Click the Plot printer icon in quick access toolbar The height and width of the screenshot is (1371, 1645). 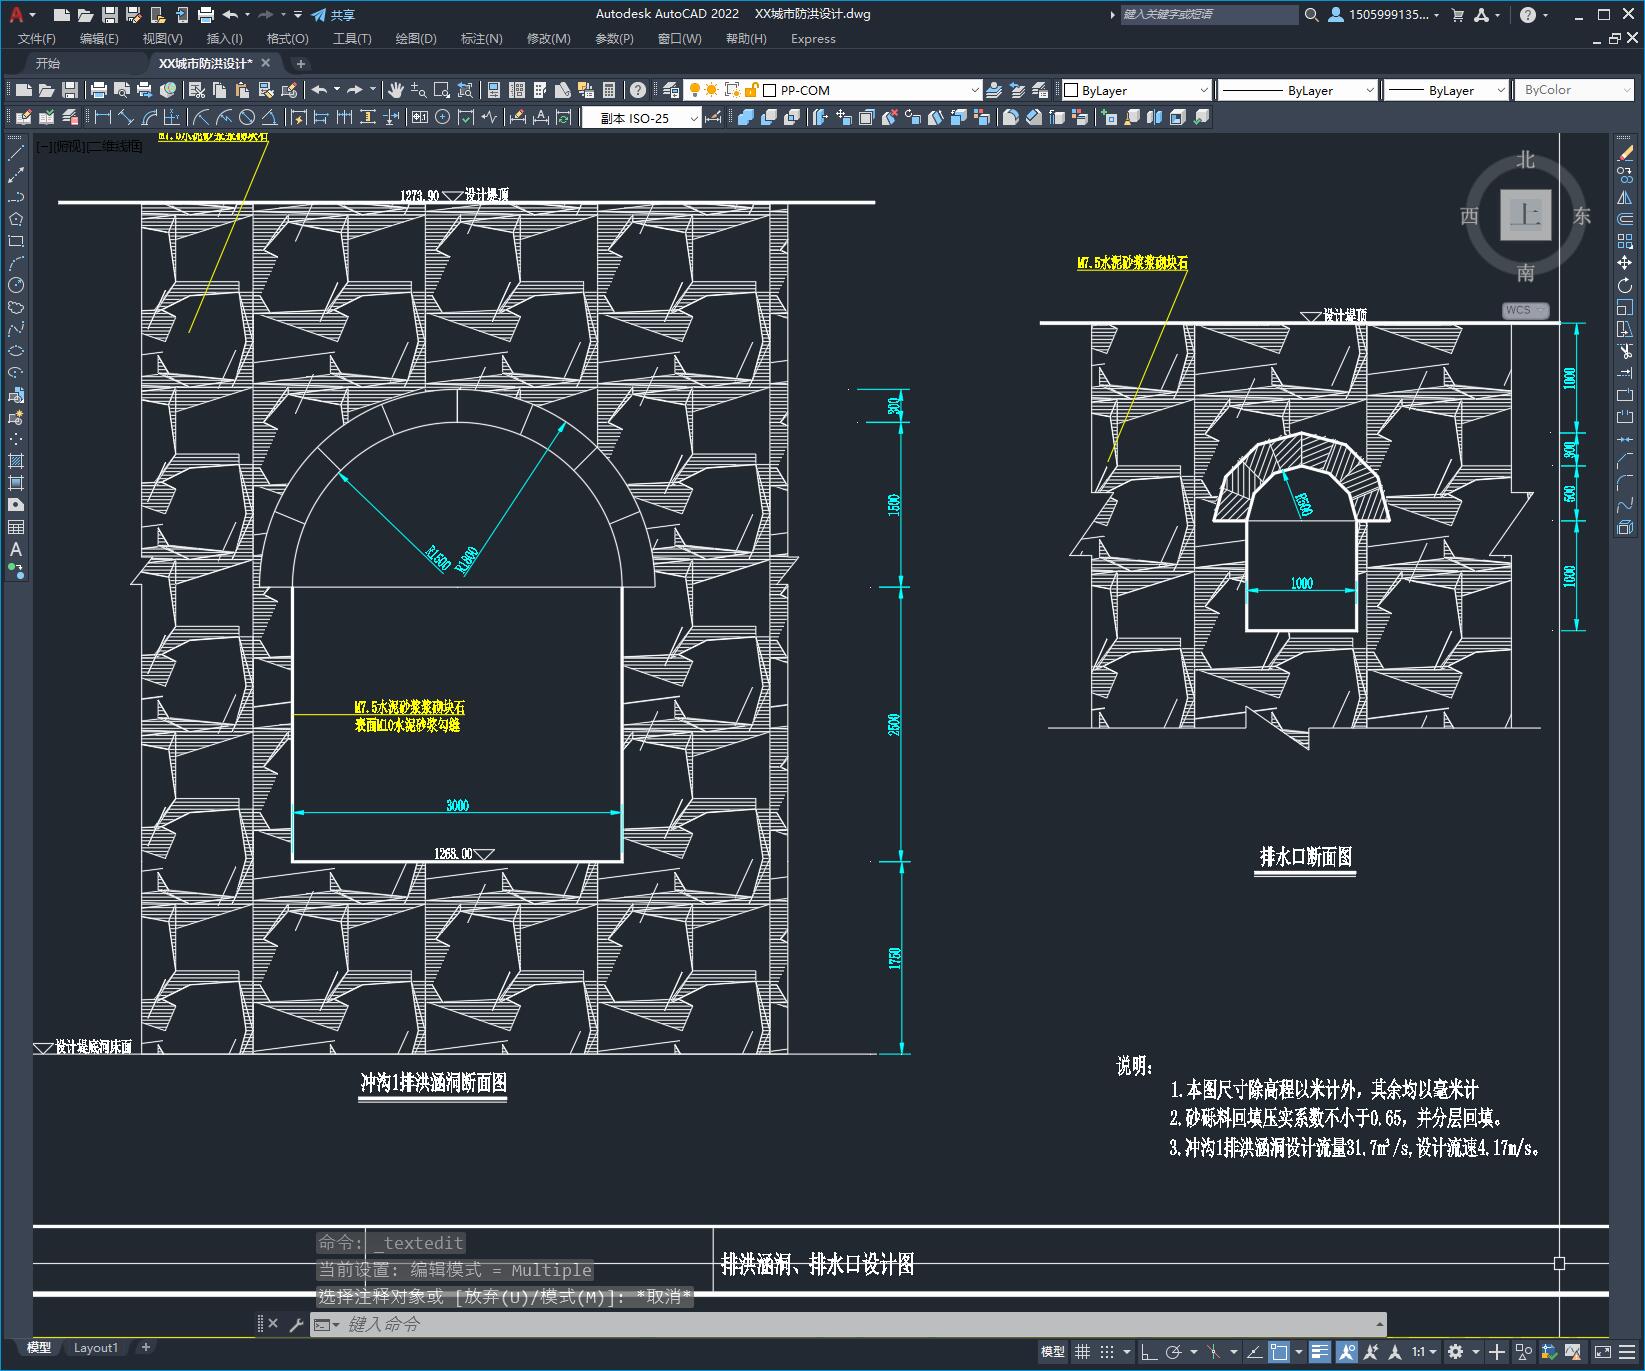tap(206, 14)
